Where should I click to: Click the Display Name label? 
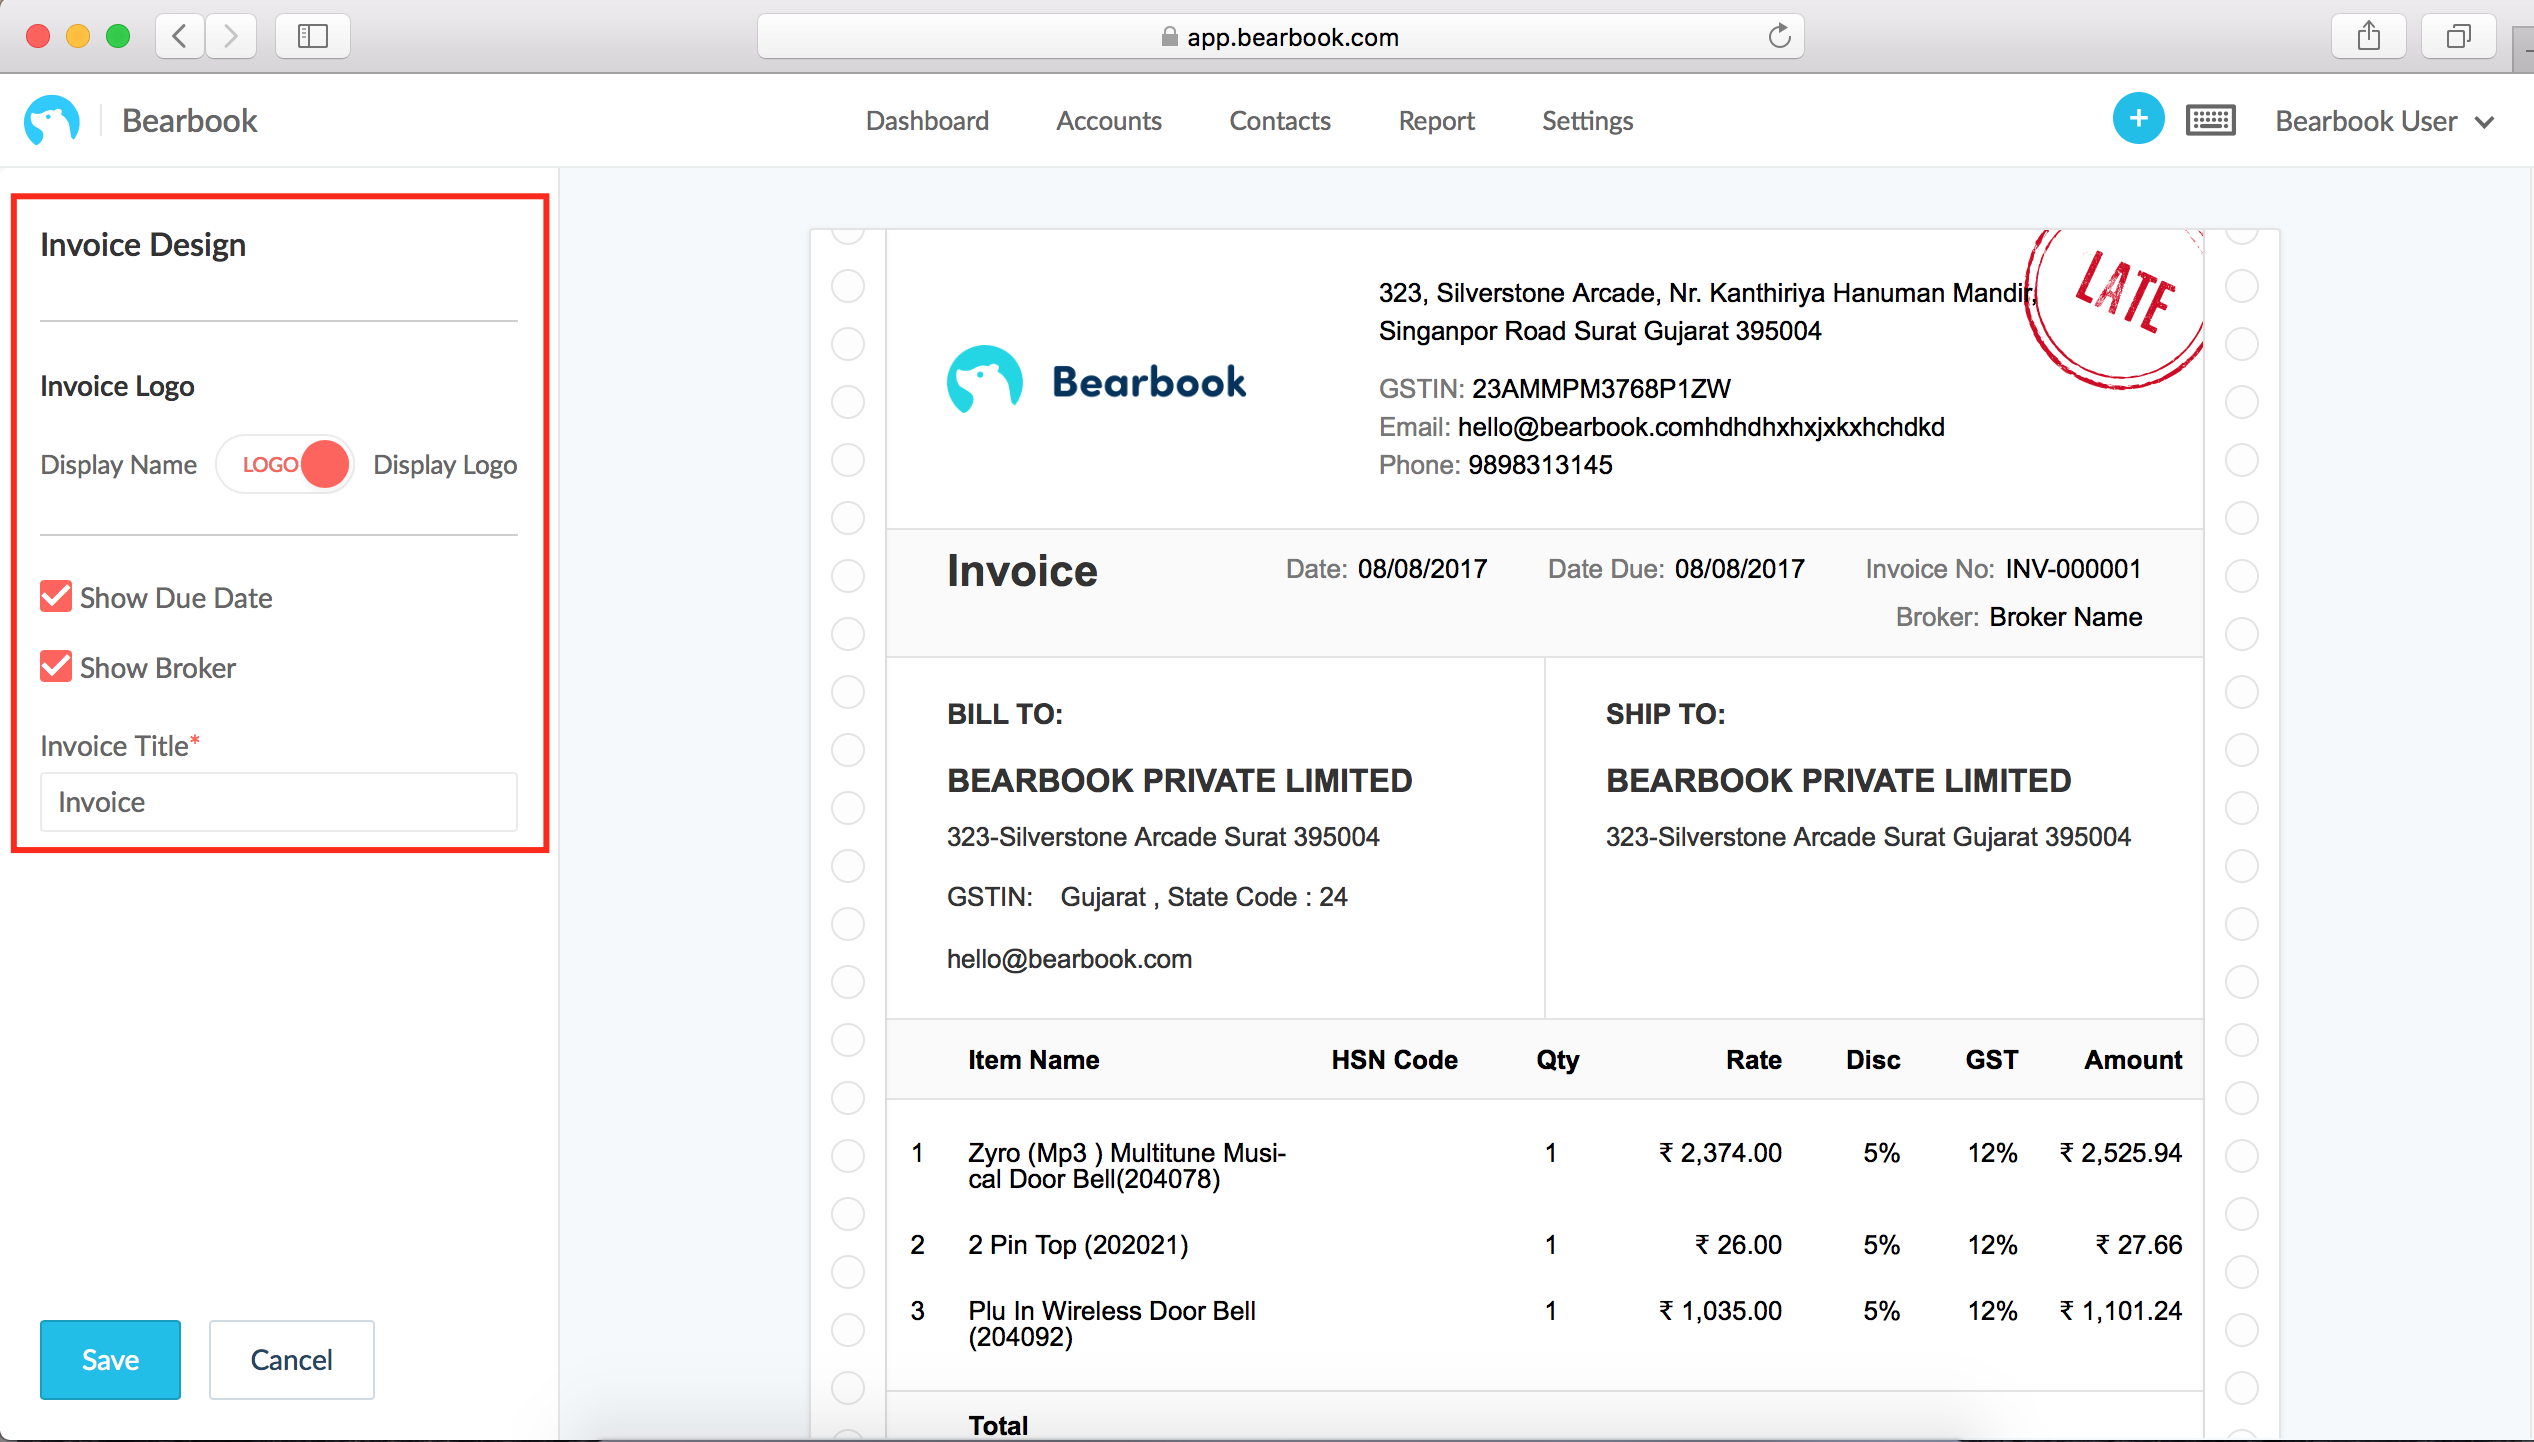pyautogui.click(x=118, y=465)
